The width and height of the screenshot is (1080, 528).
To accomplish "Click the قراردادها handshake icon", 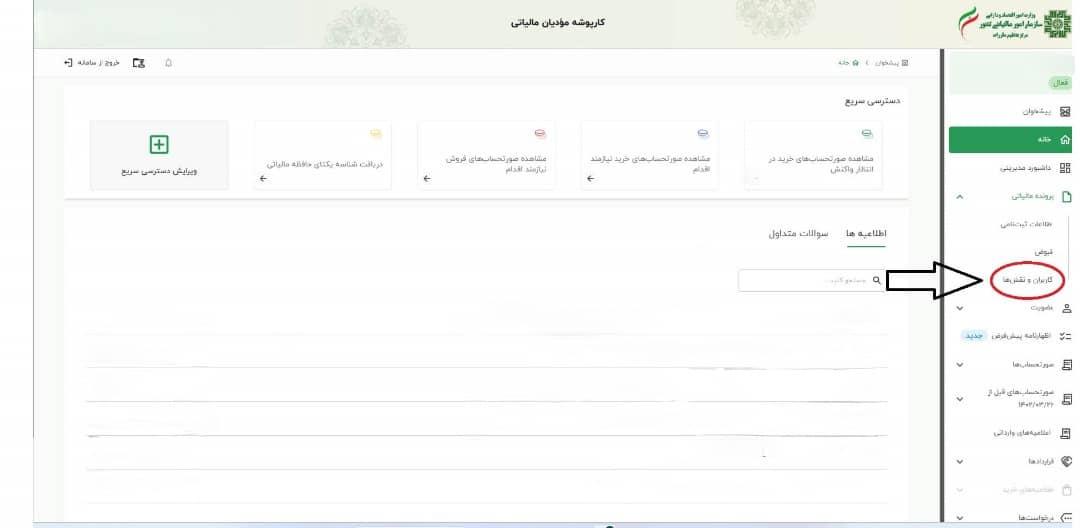I will pyautogui.click(x=1067, y=461).
